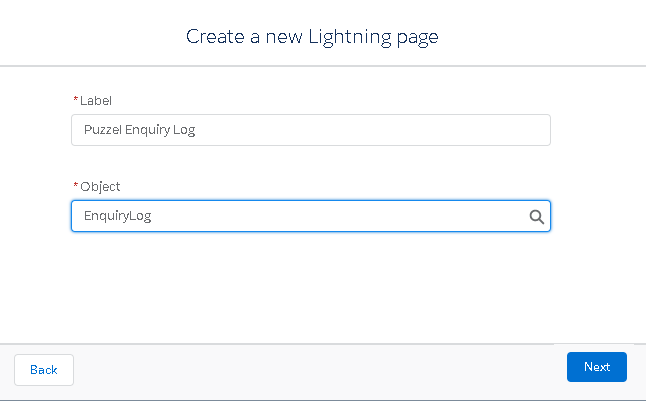The height and width of the screenshot is (401, 646).
Task: Click the search magnifier icon in Object field
Action: coord(536,216)
